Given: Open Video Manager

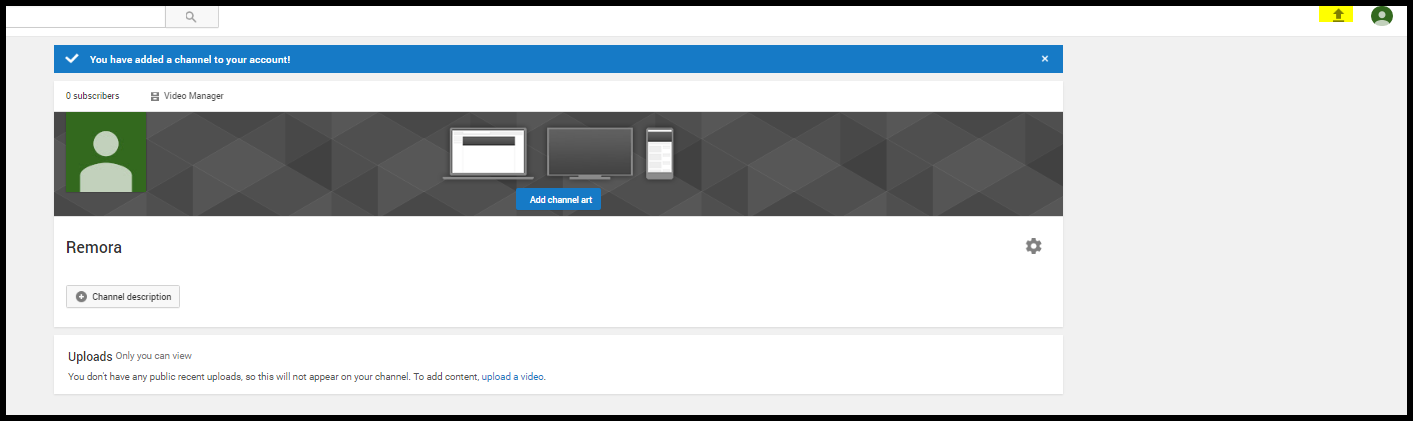Looking at the screenshot, I should (187, 96).
